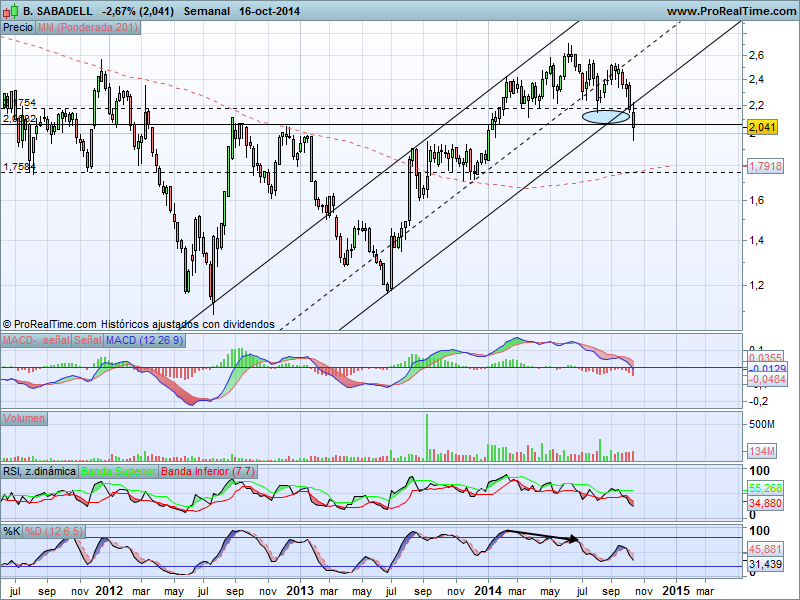
Task: Click the 500M volume axis label
Action: coord(762,424)
